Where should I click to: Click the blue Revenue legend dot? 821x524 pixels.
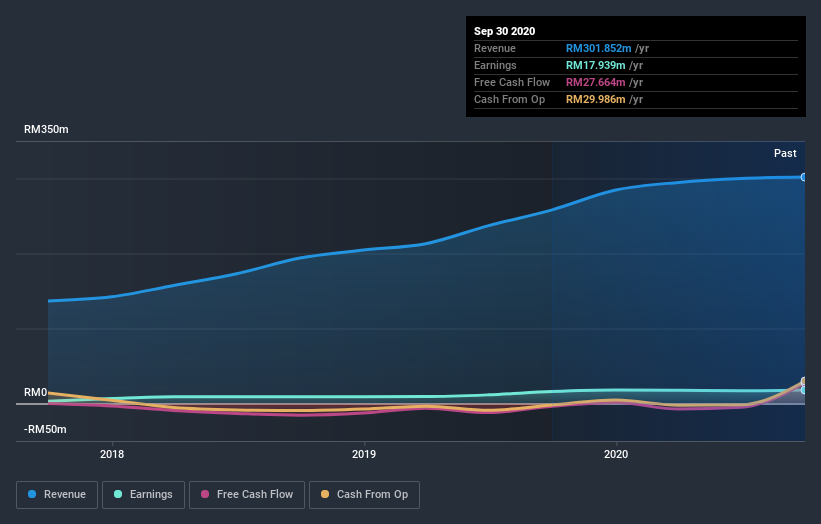coord(32,494)
